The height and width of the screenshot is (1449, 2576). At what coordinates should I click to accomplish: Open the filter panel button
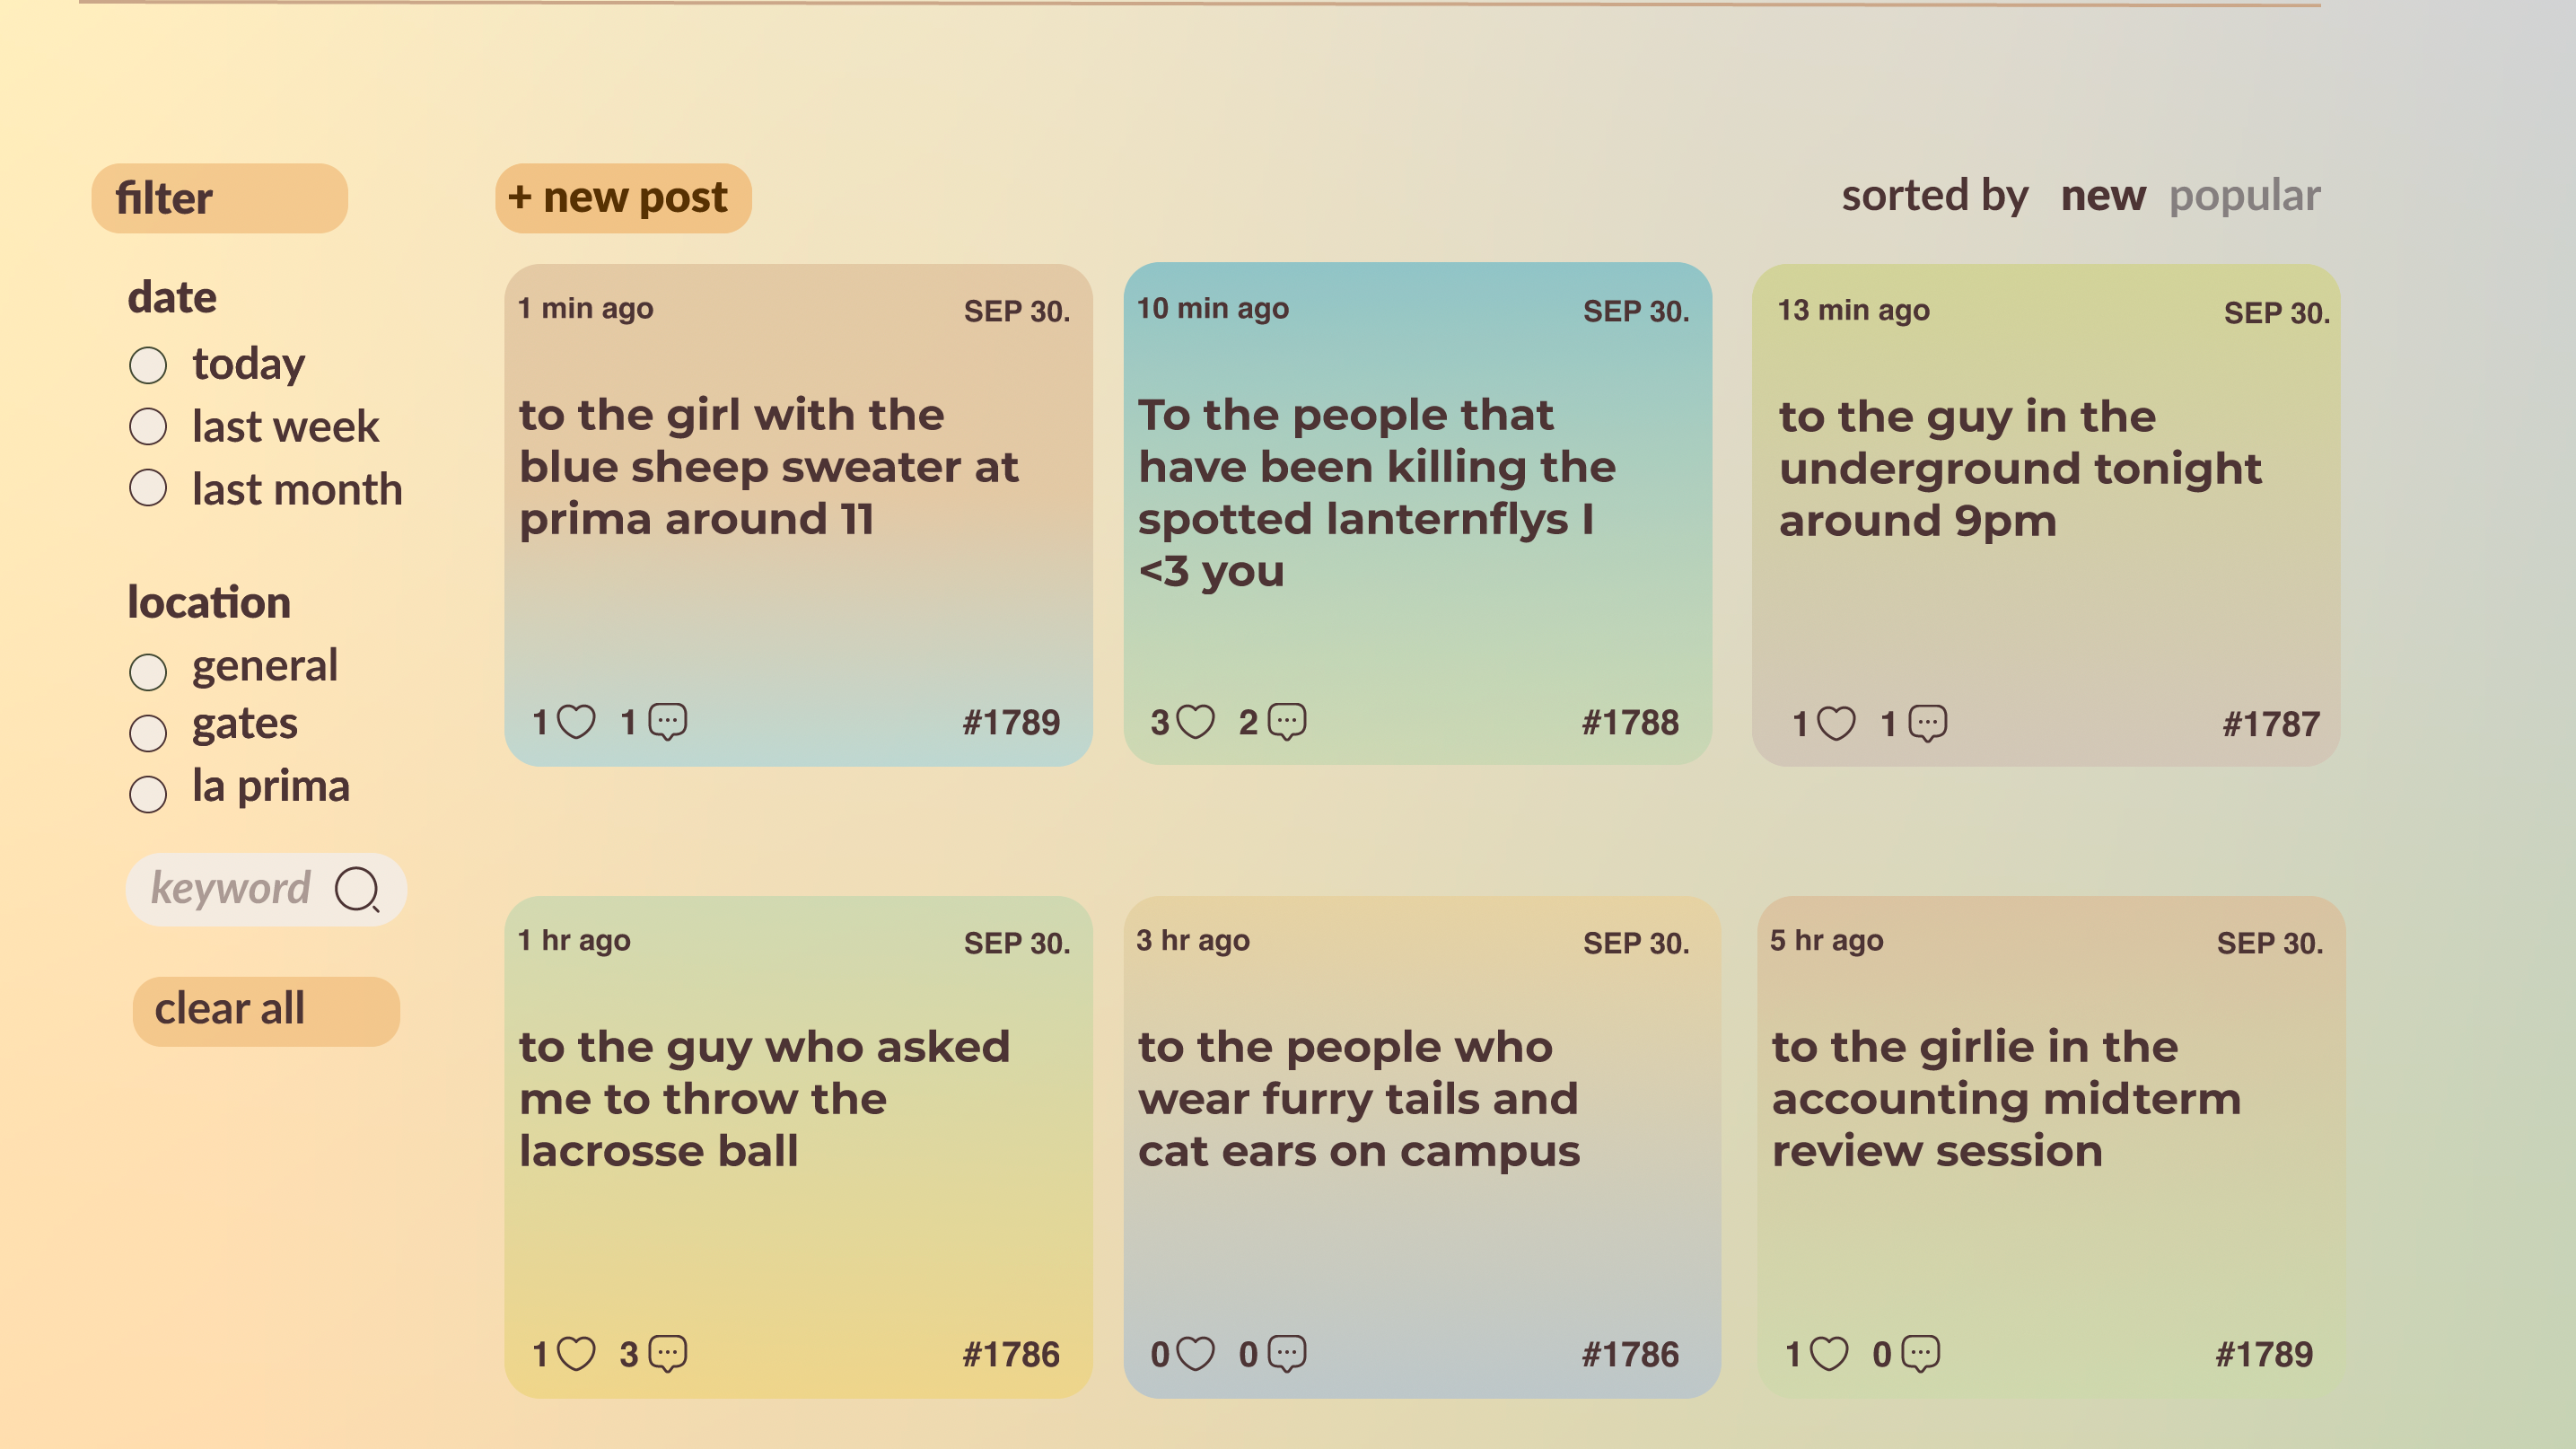[219, 198]
